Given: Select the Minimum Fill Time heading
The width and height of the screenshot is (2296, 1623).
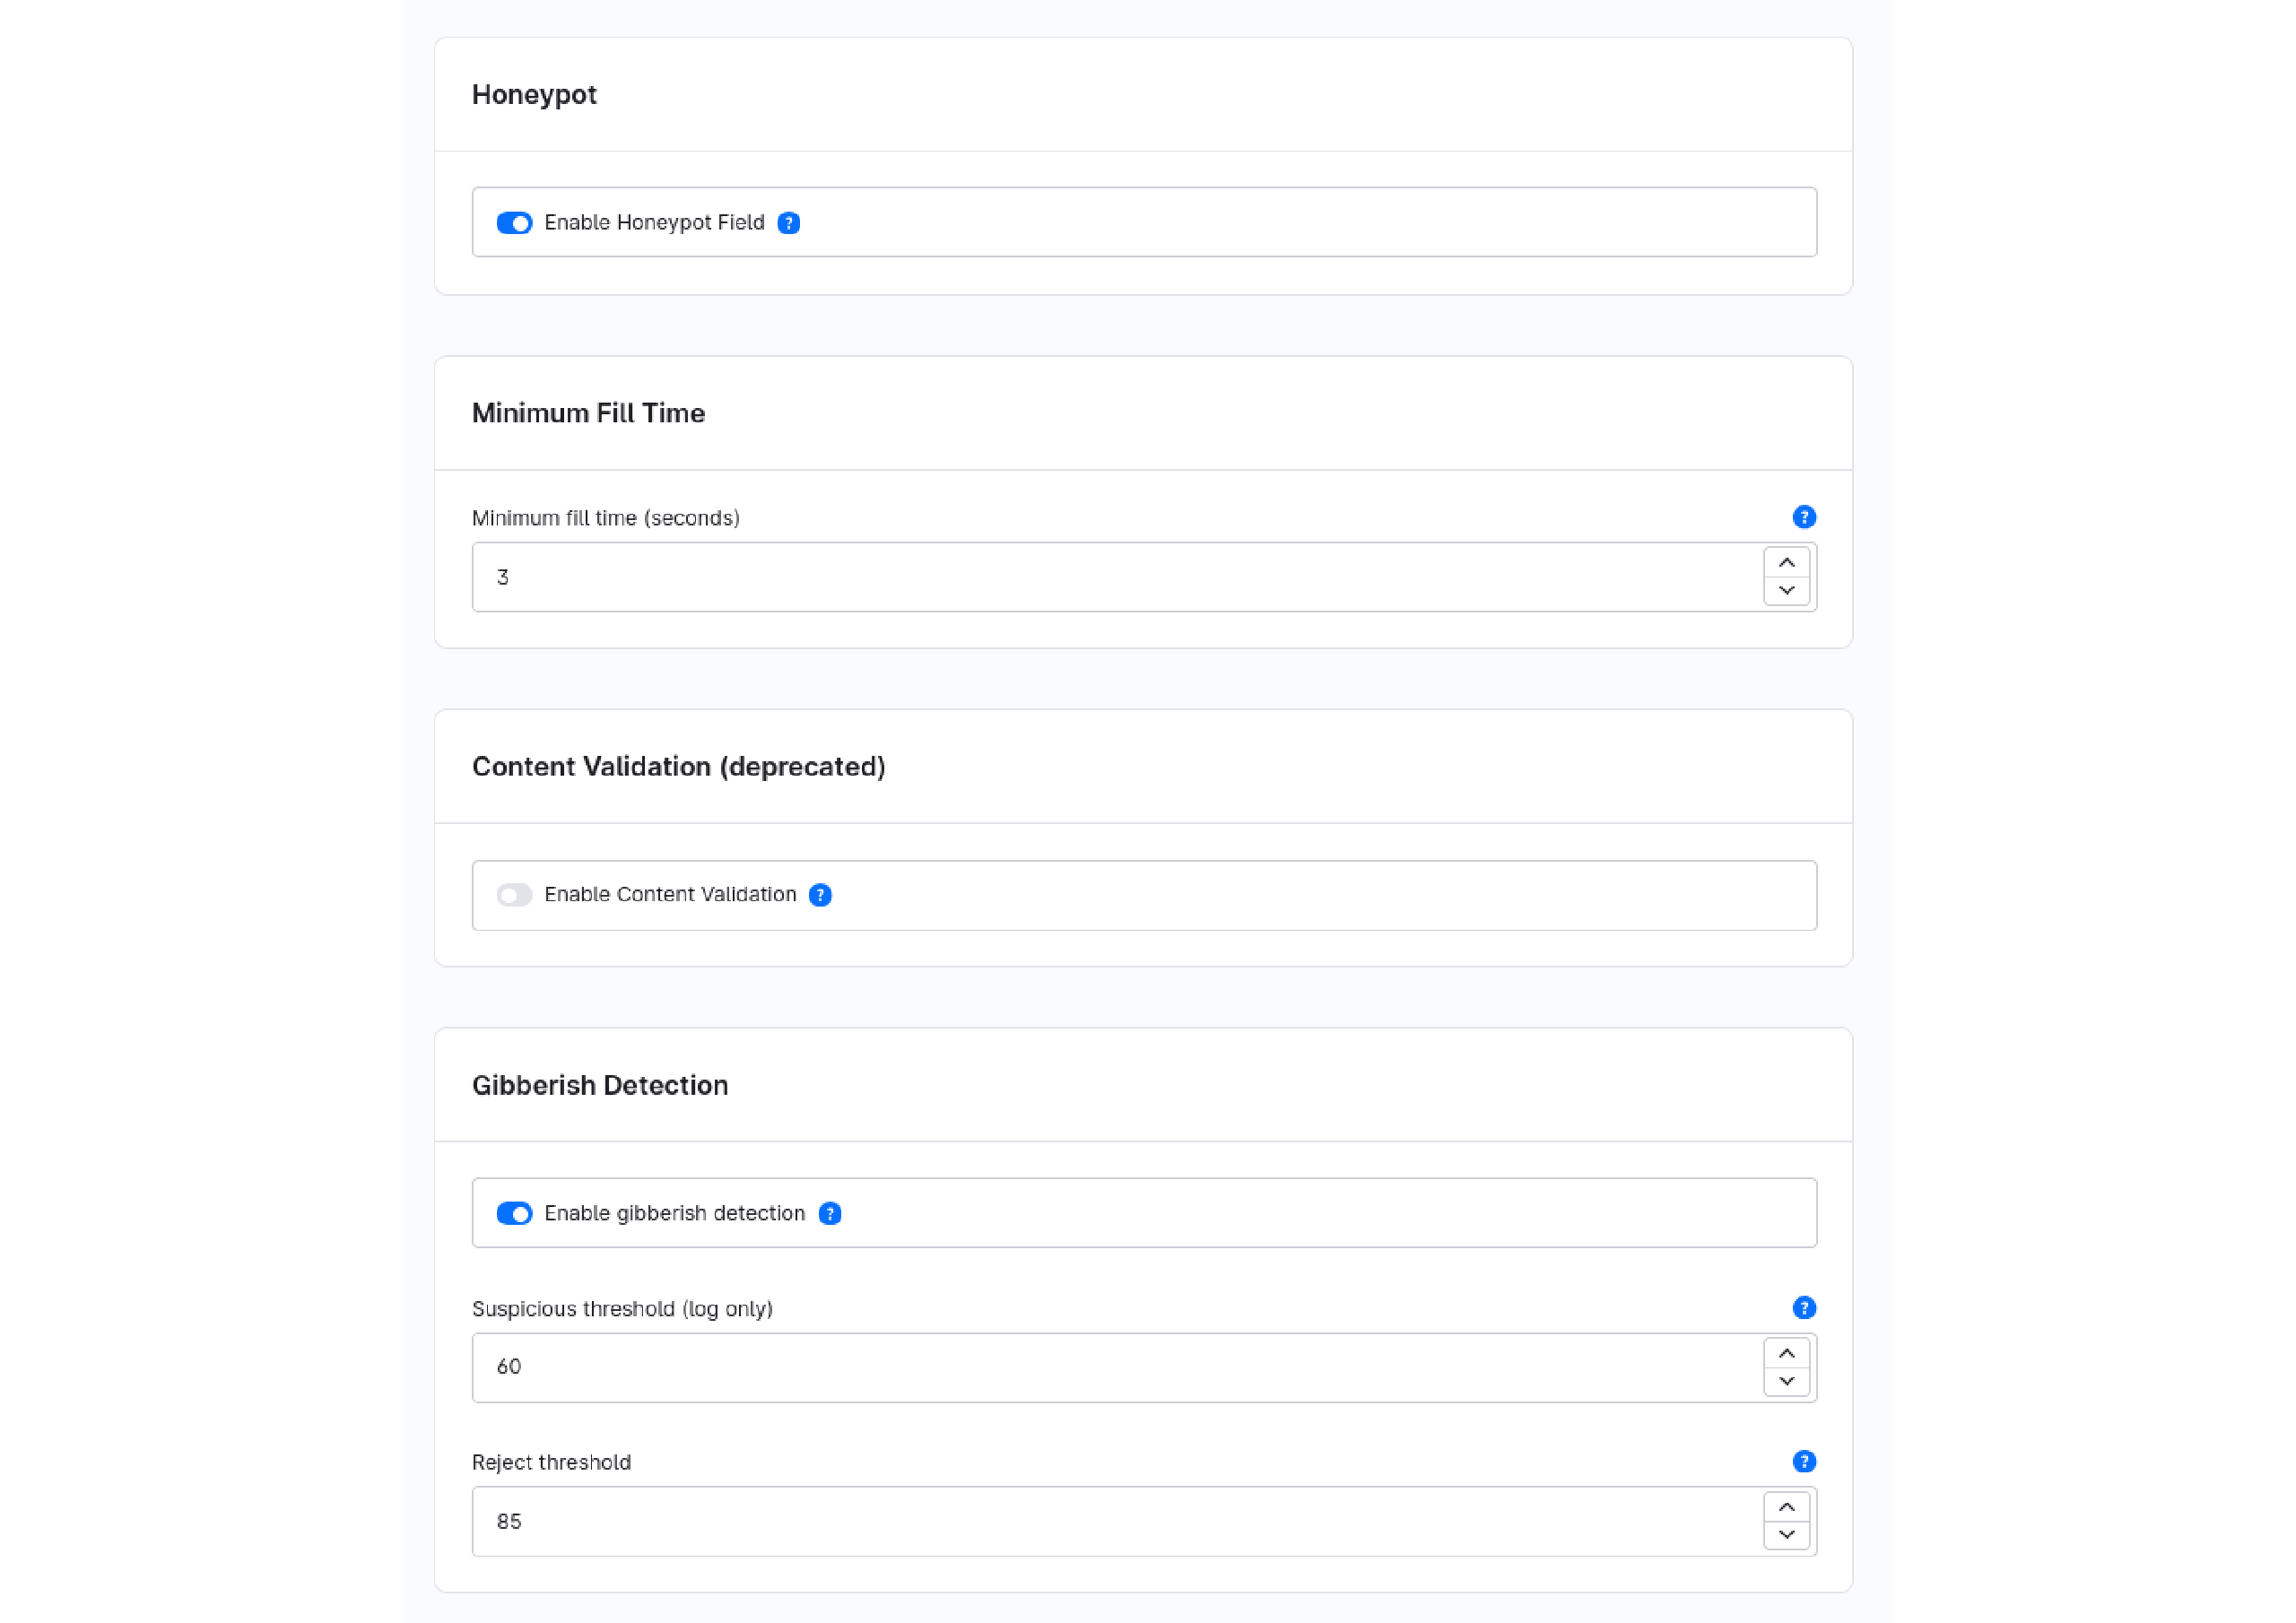Looking at the screenshot, I should [x=588, y=413].
